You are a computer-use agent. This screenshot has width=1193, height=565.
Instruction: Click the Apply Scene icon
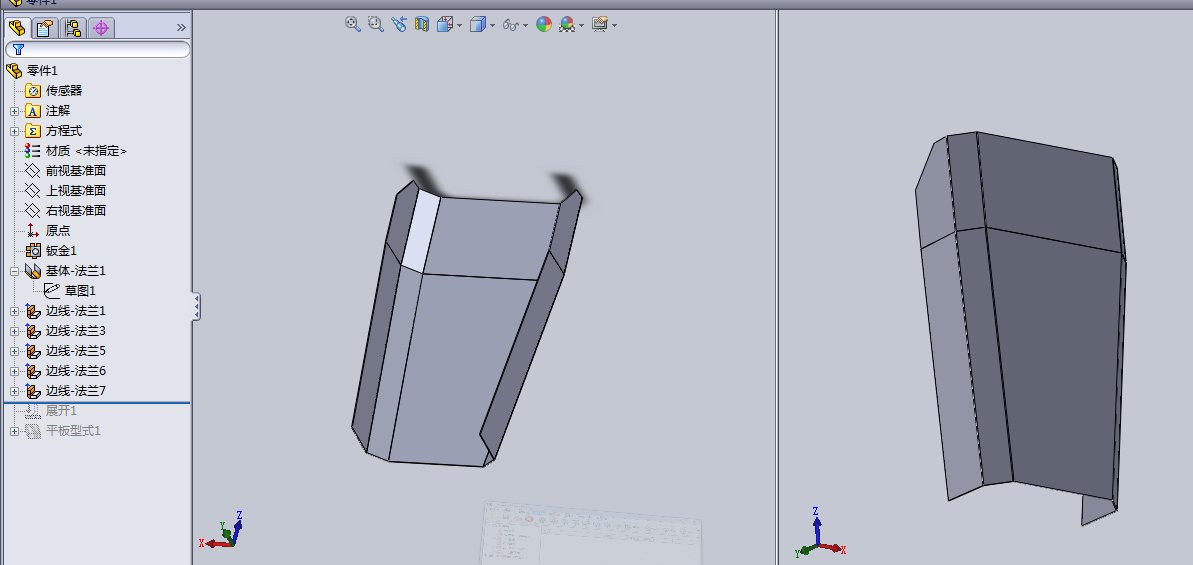click(x=567, y=24)
